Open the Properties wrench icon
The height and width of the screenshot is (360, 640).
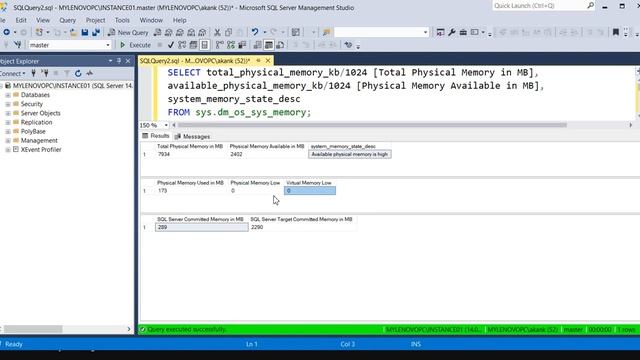(452, 32)
